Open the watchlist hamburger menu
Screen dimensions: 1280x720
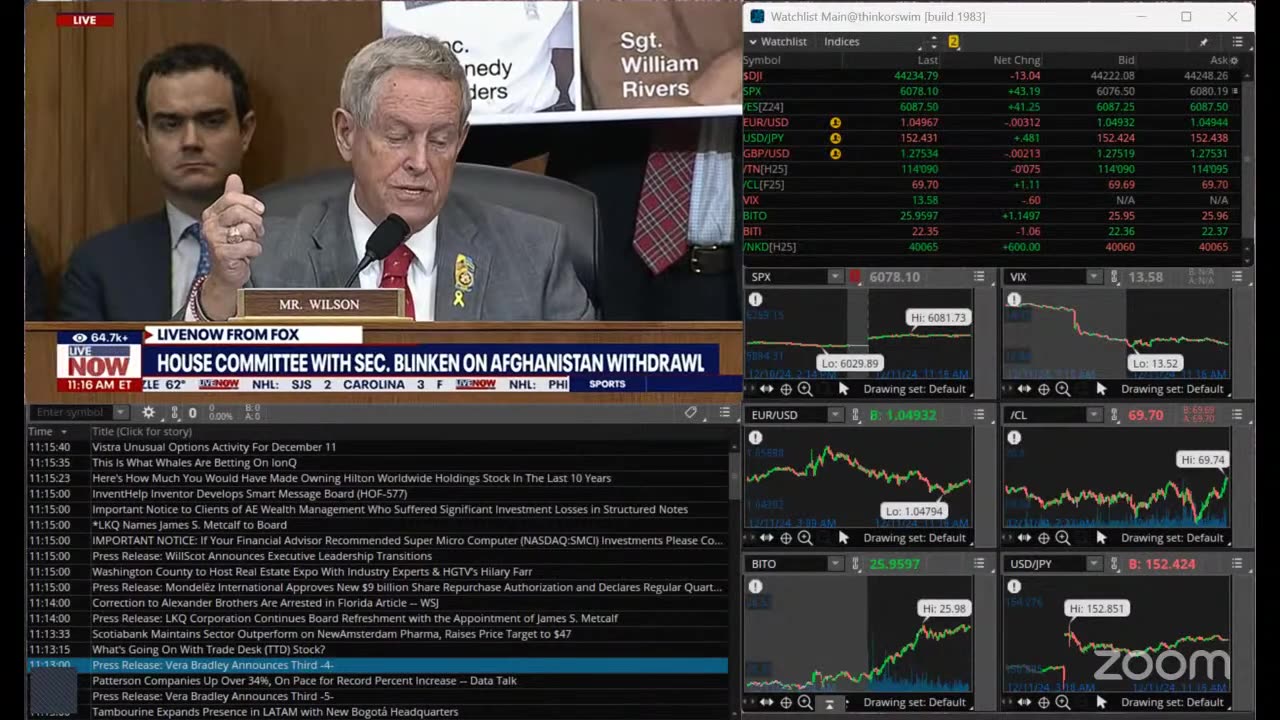pyautogui.click(x=1237, y=42)
